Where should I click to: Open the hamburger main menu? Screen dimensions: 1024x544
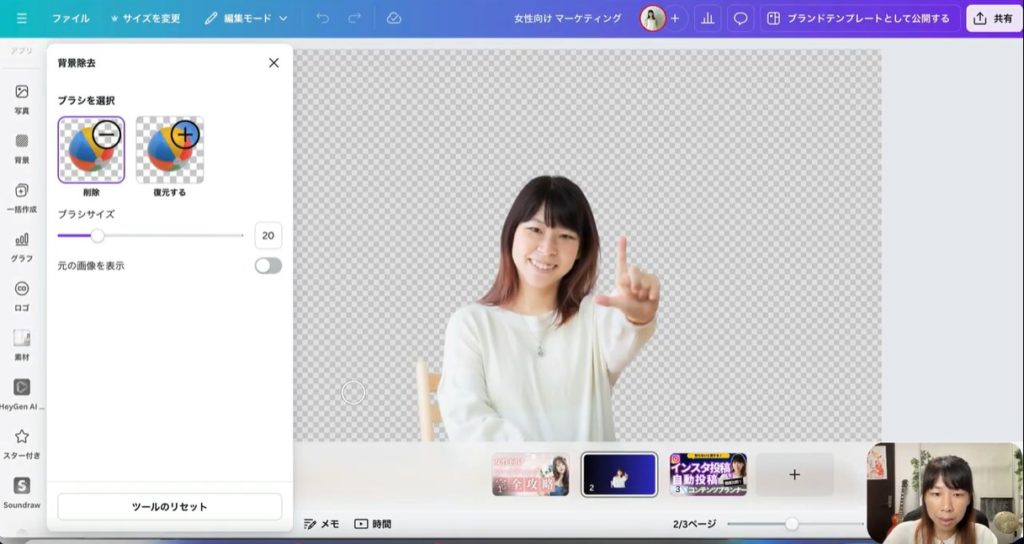point(22,18)
